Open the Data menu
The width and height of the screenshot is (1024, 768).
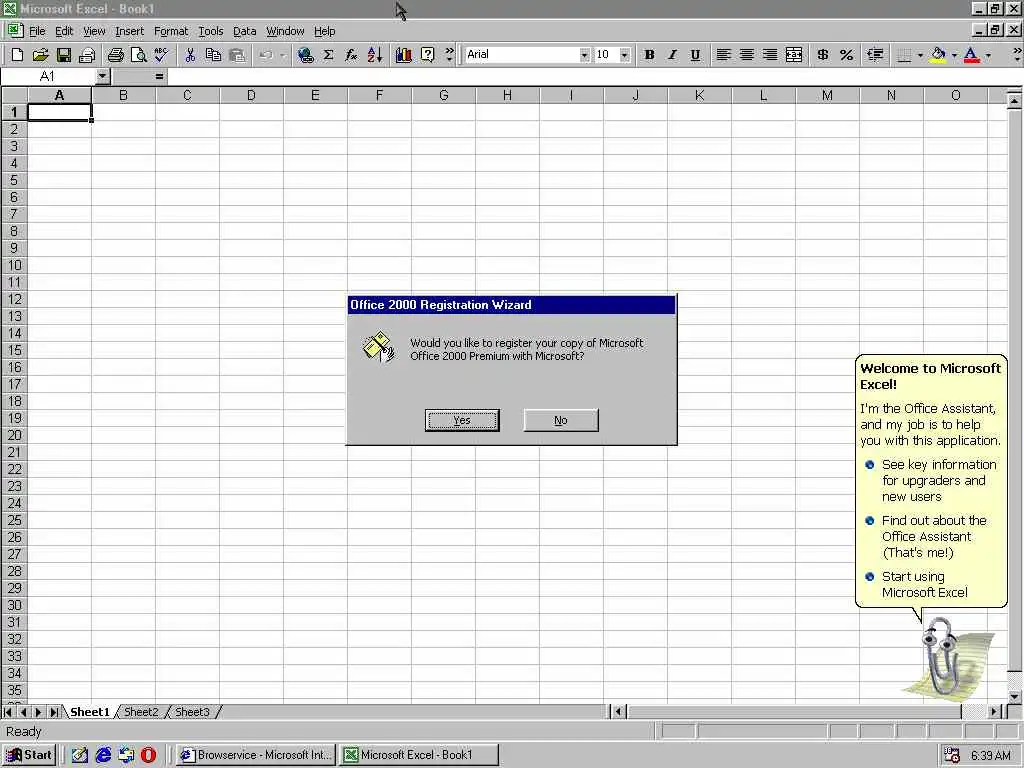244,31
